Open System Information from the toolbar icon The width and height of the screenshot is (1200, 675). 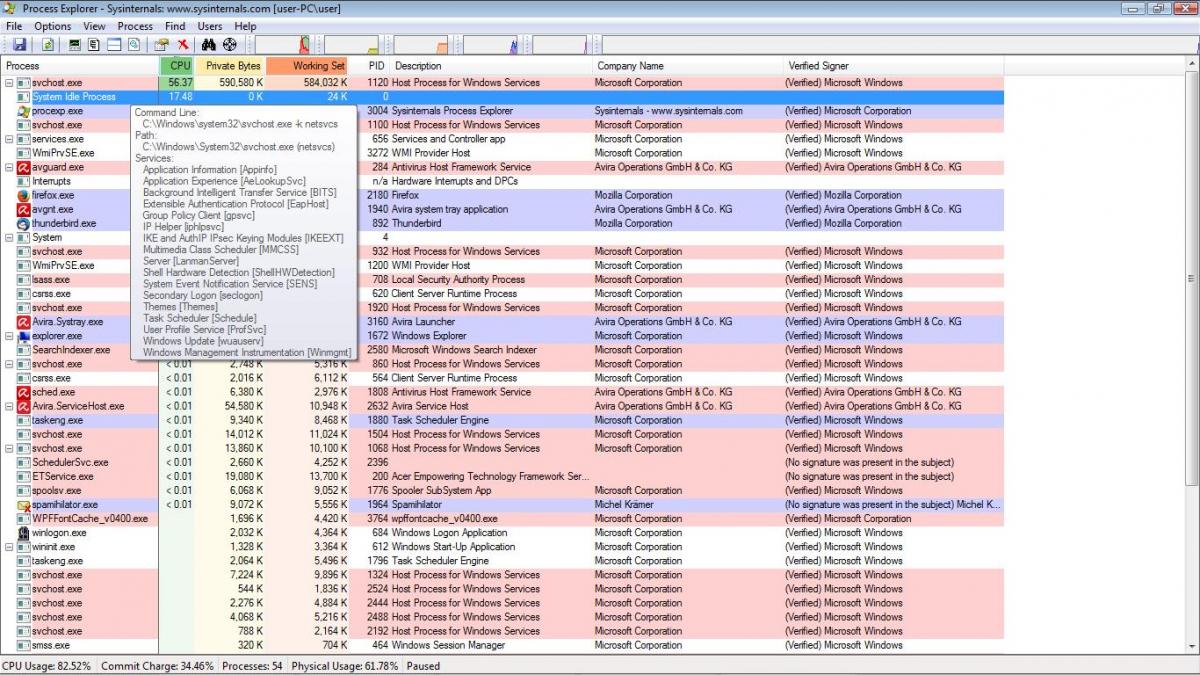click(75, 45)
